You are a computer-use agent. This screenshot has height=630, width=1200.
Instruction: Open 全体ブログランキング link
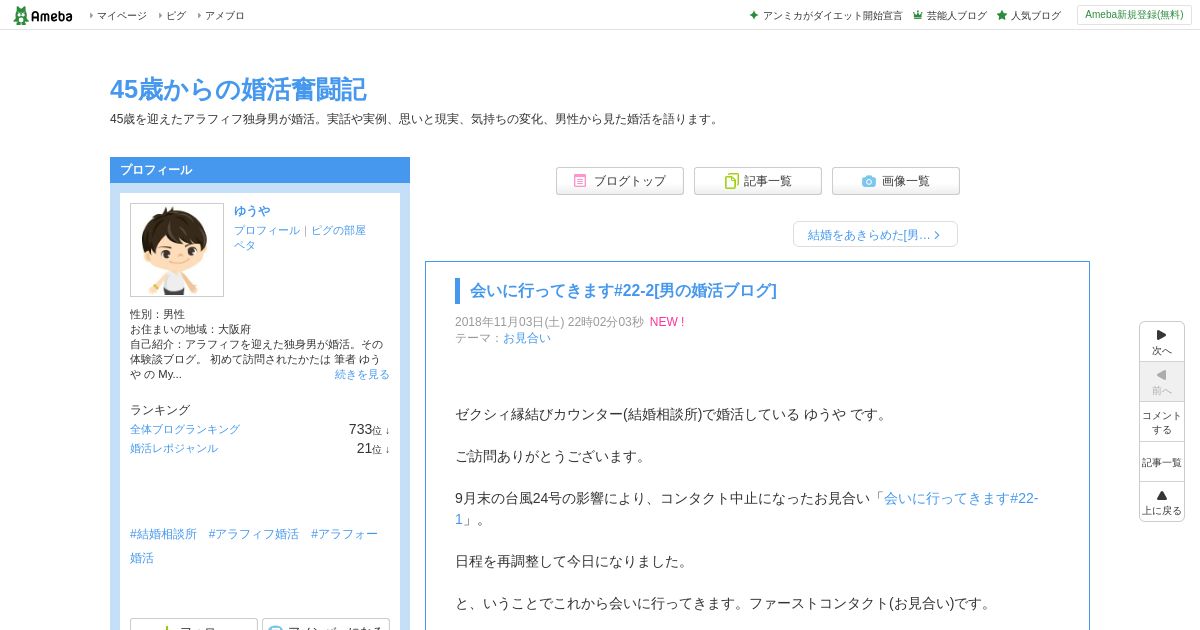tap(185, 429)
